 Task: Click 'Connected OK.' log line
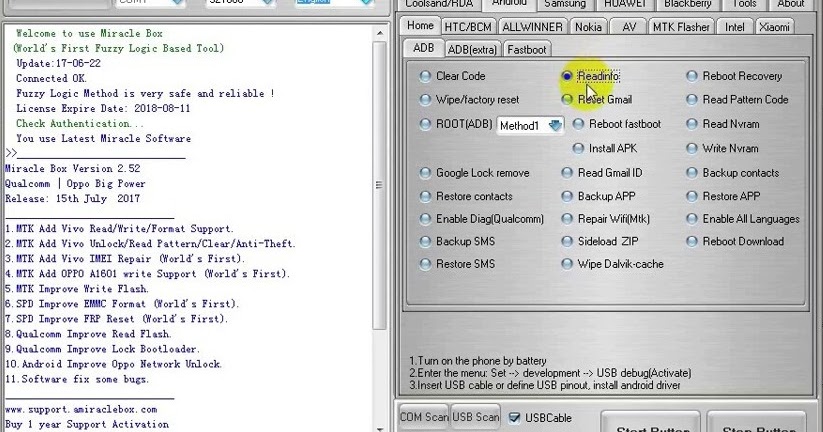click(x=51, y=78)
